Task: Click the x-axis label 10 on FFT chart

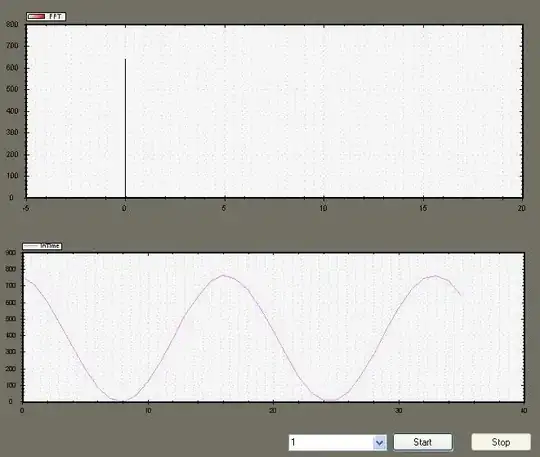Action: (323, 208)
